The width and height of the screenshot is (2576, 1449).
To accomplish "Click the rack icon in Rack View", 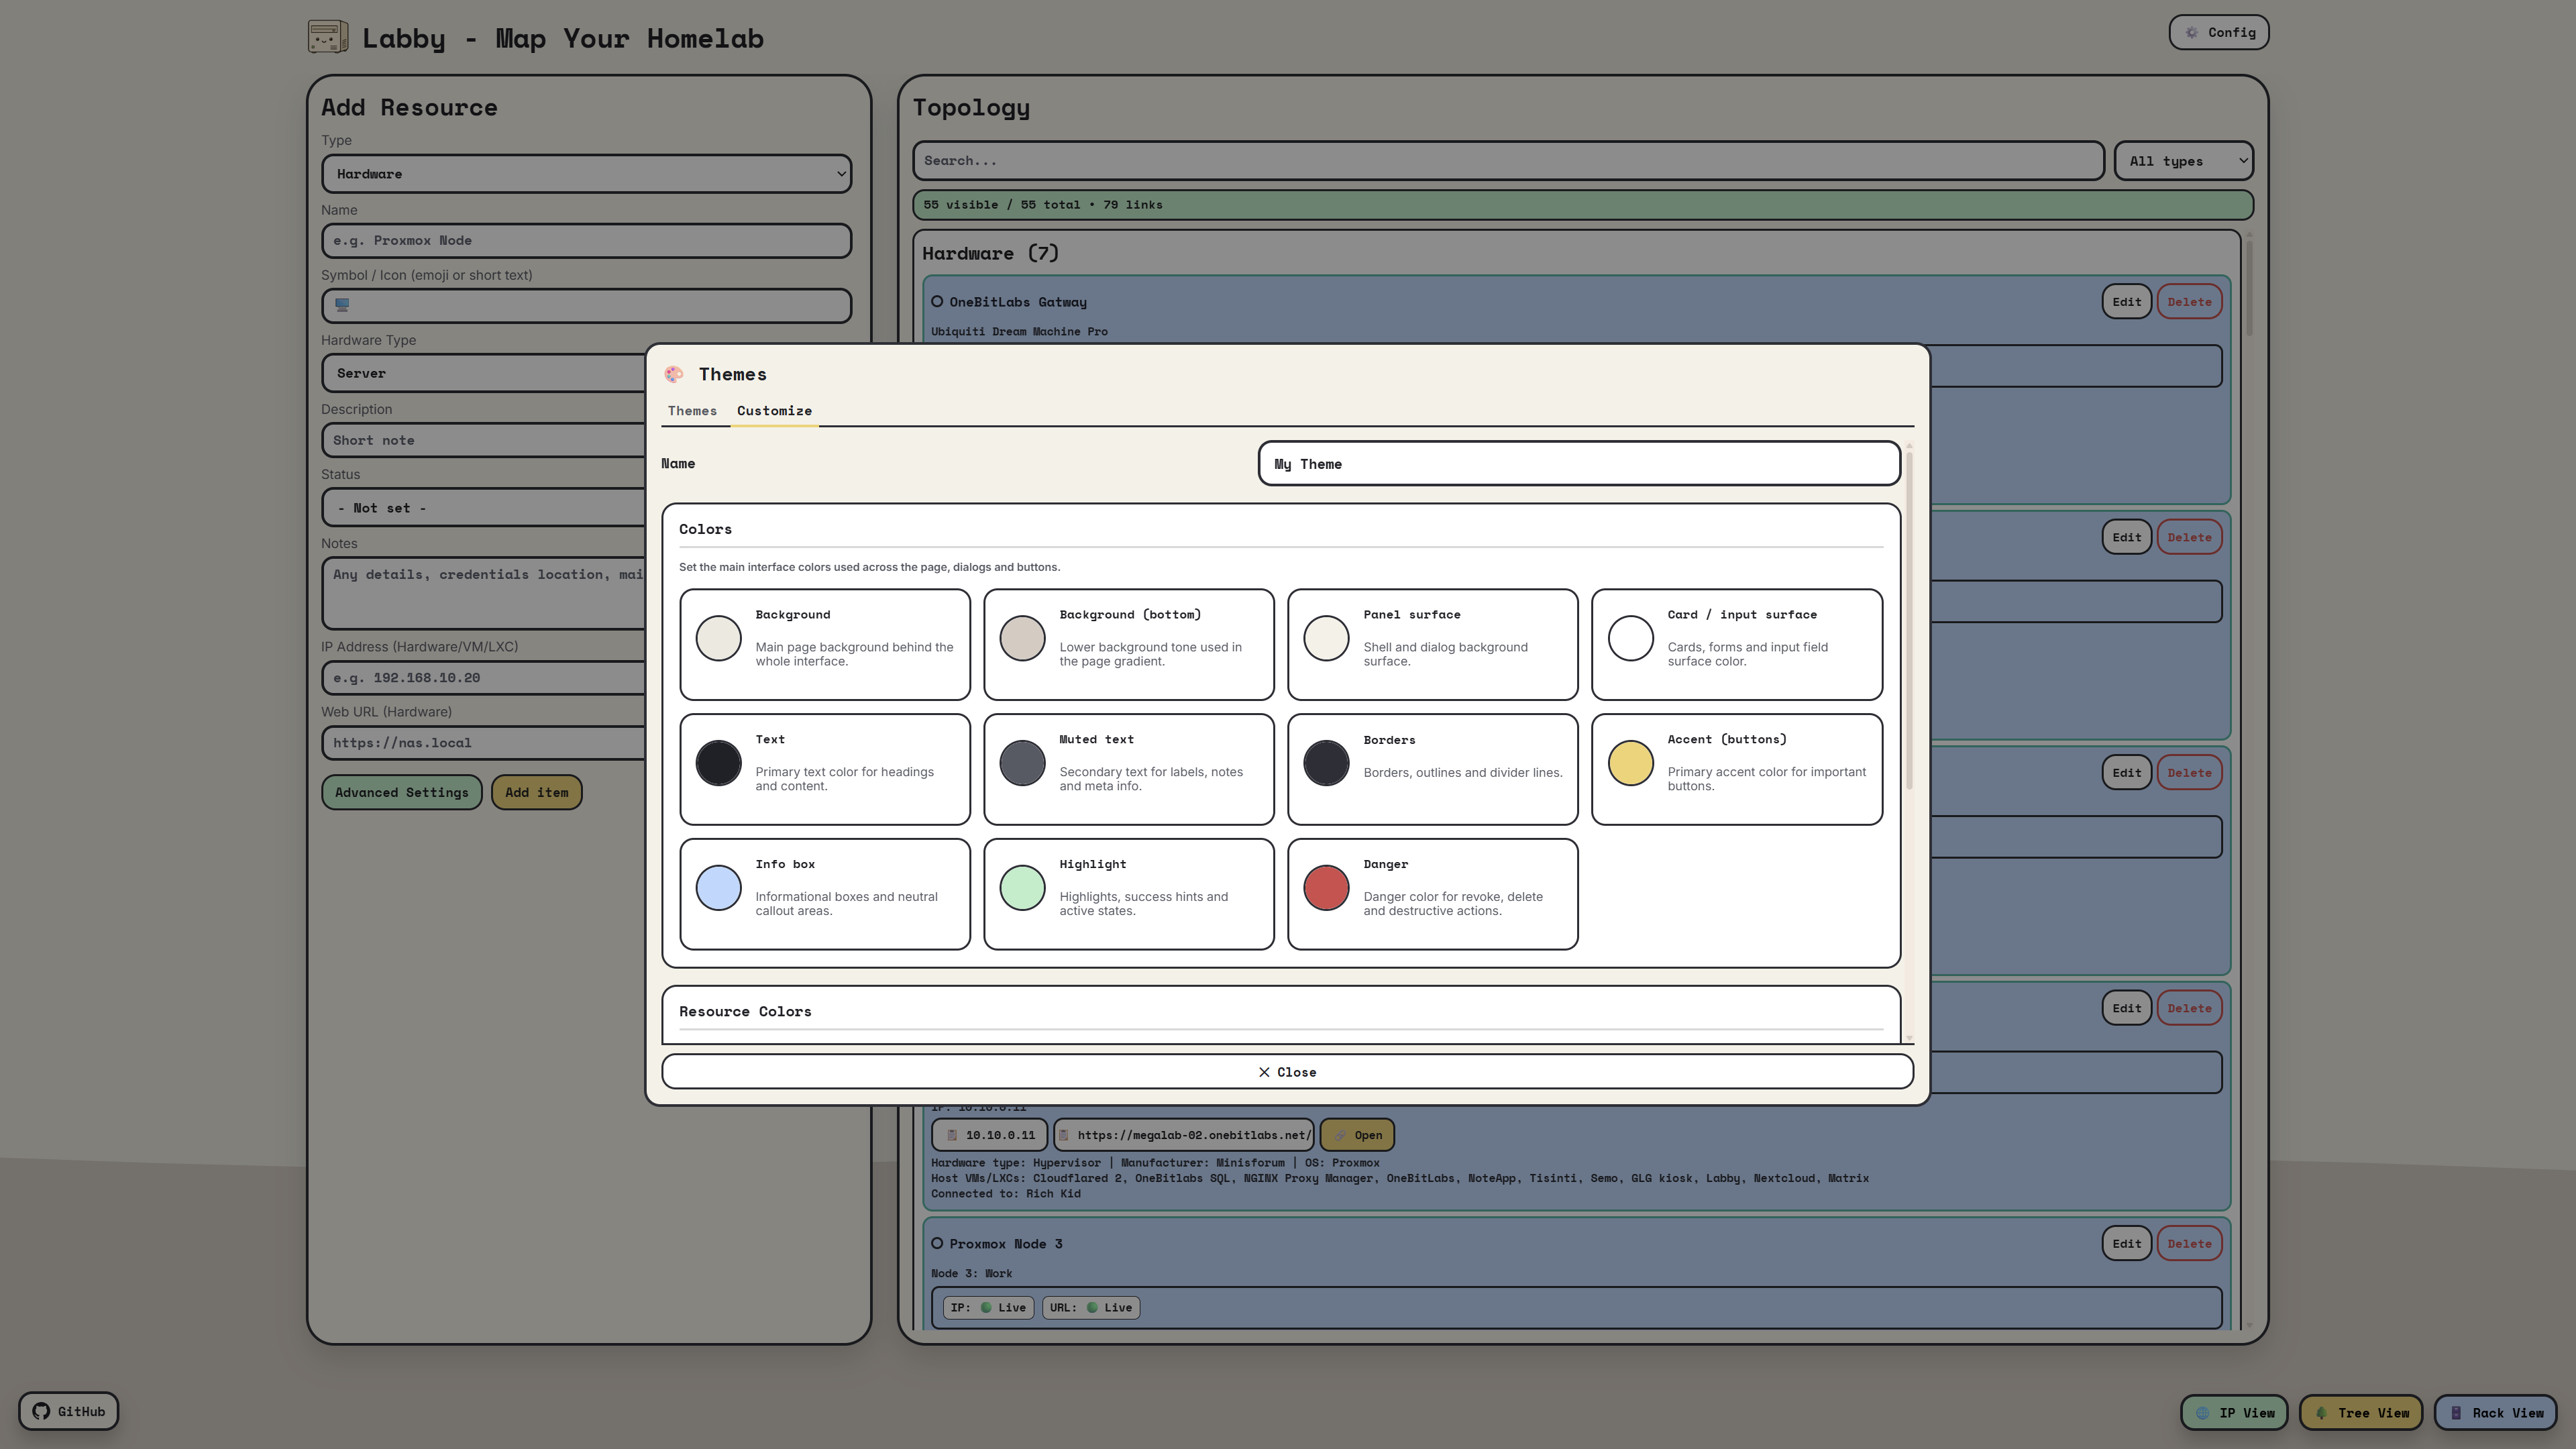I will coord(2455,1413).
